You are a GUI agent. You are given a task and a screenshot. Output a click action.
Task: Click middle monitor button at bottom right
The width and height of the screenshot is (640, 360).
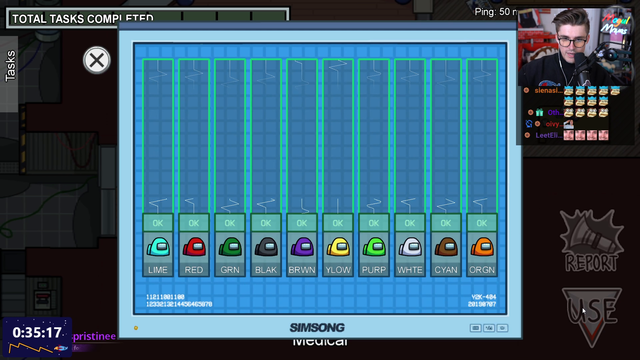(x=489, y=328)
